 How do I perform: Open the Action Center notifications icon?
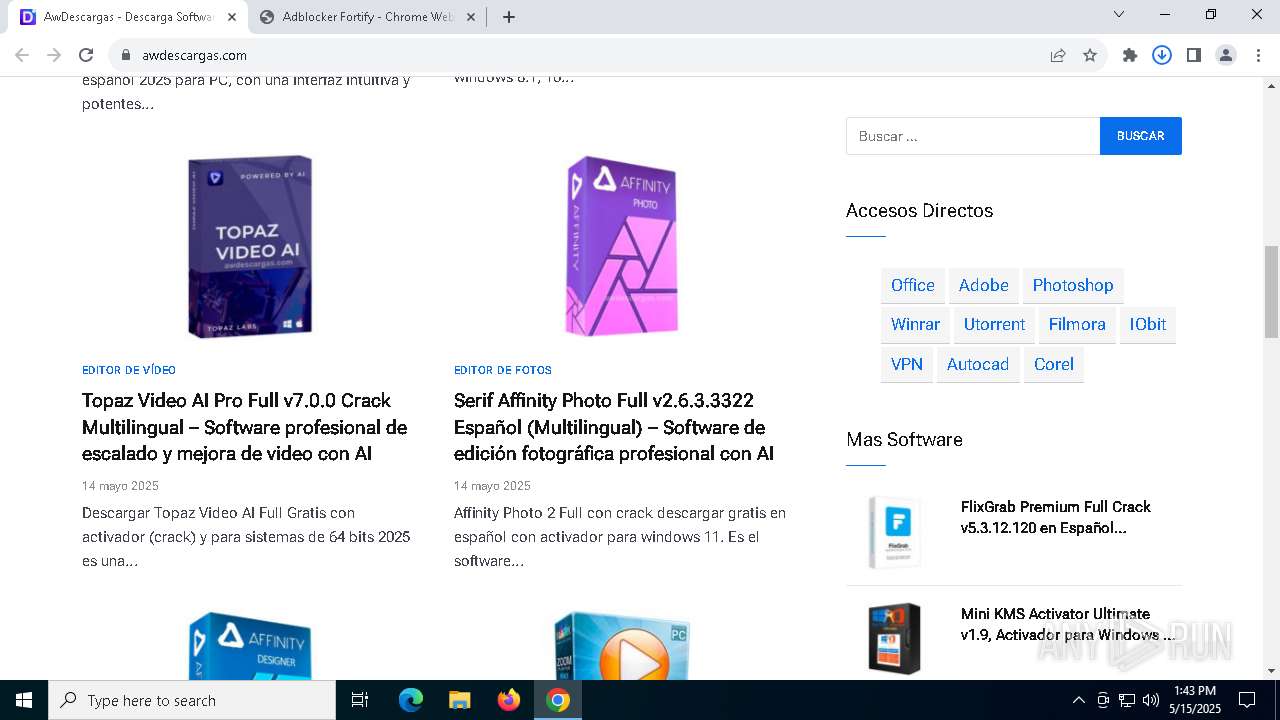[x=1247, y=700]
